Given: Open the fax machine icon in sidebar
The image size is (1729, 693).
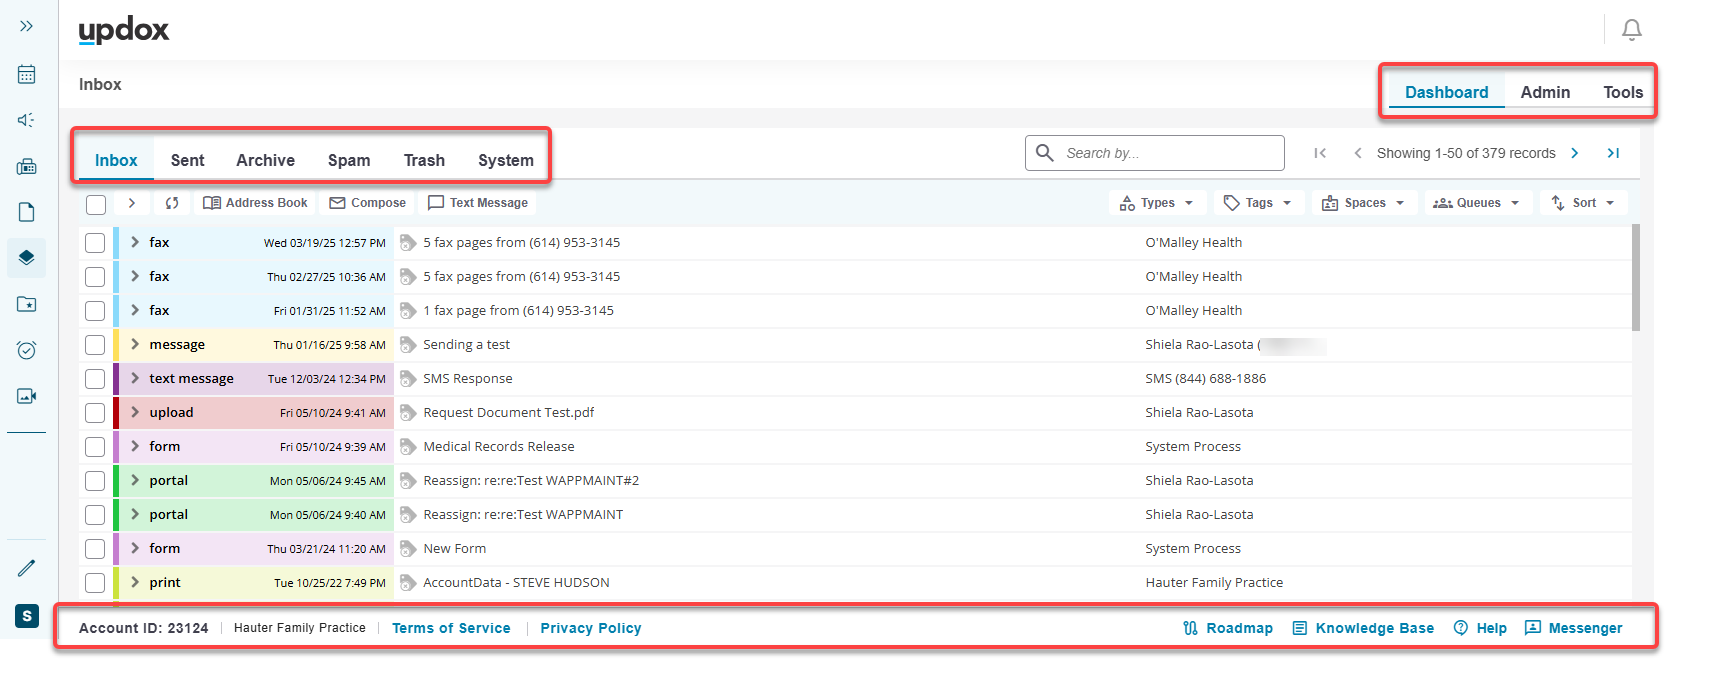Looking at the screenshot, I should 27,166.
